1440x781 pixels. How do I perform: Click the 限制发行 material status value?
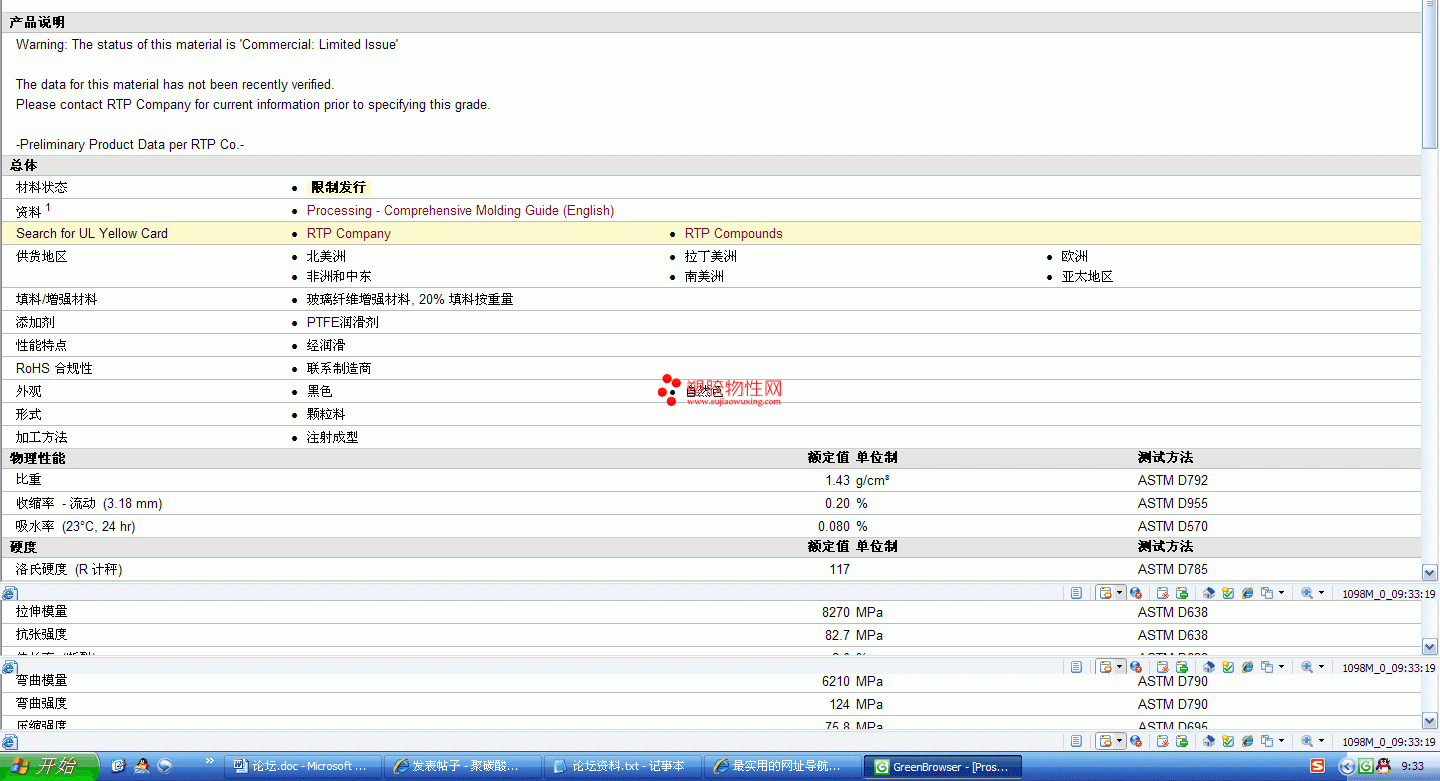pos(338,188)
